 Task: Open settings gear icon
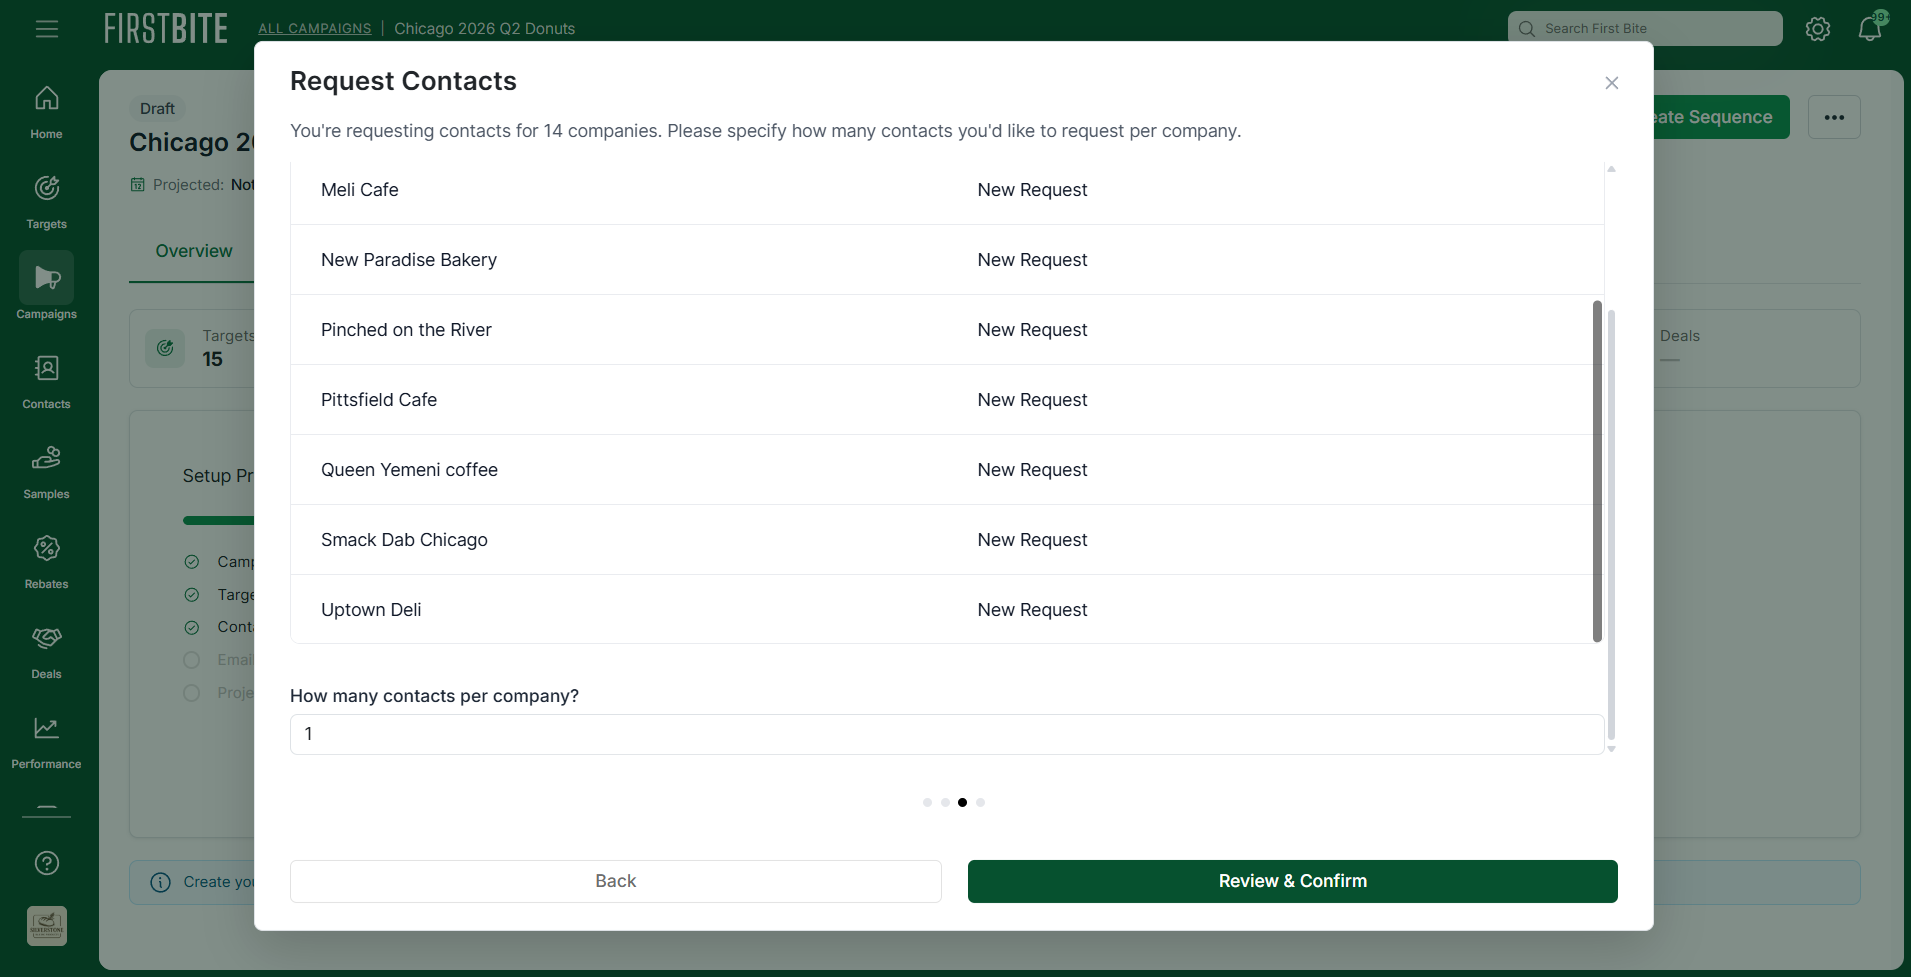(x=1818, y=29)
